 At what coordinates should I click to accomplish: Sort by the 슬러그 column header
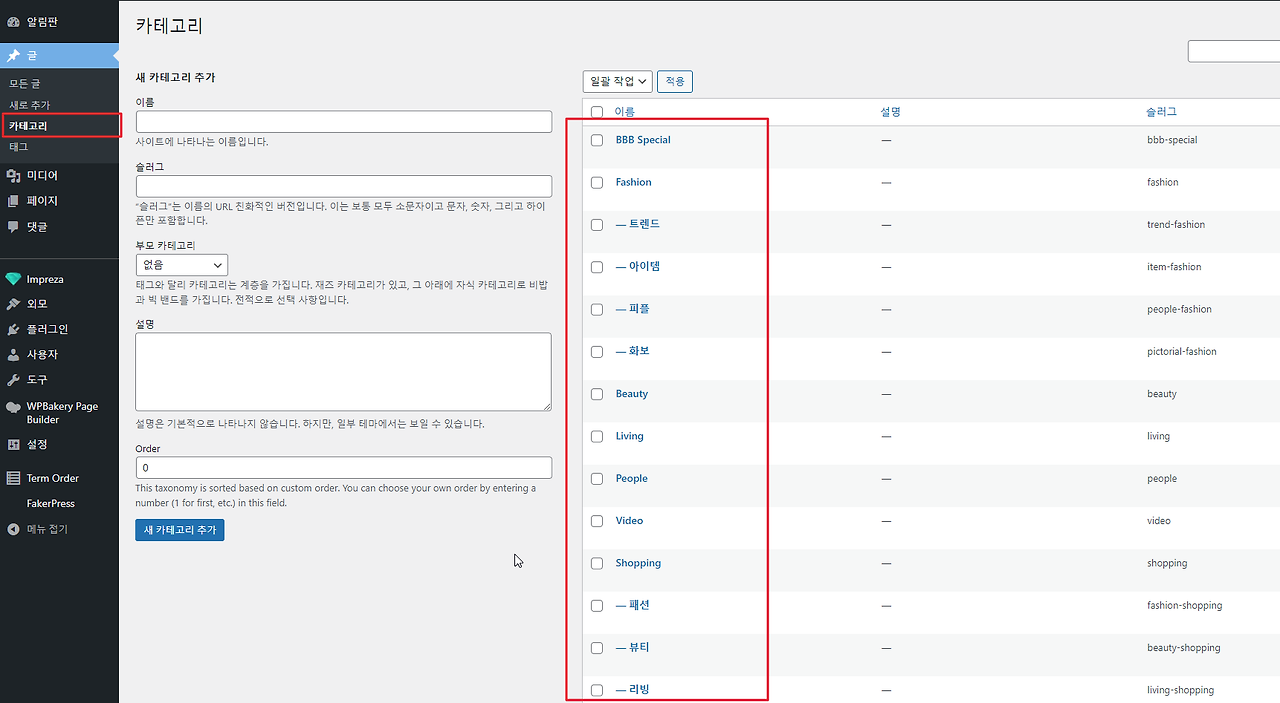pyautogui.click(x=1162, y=112)
